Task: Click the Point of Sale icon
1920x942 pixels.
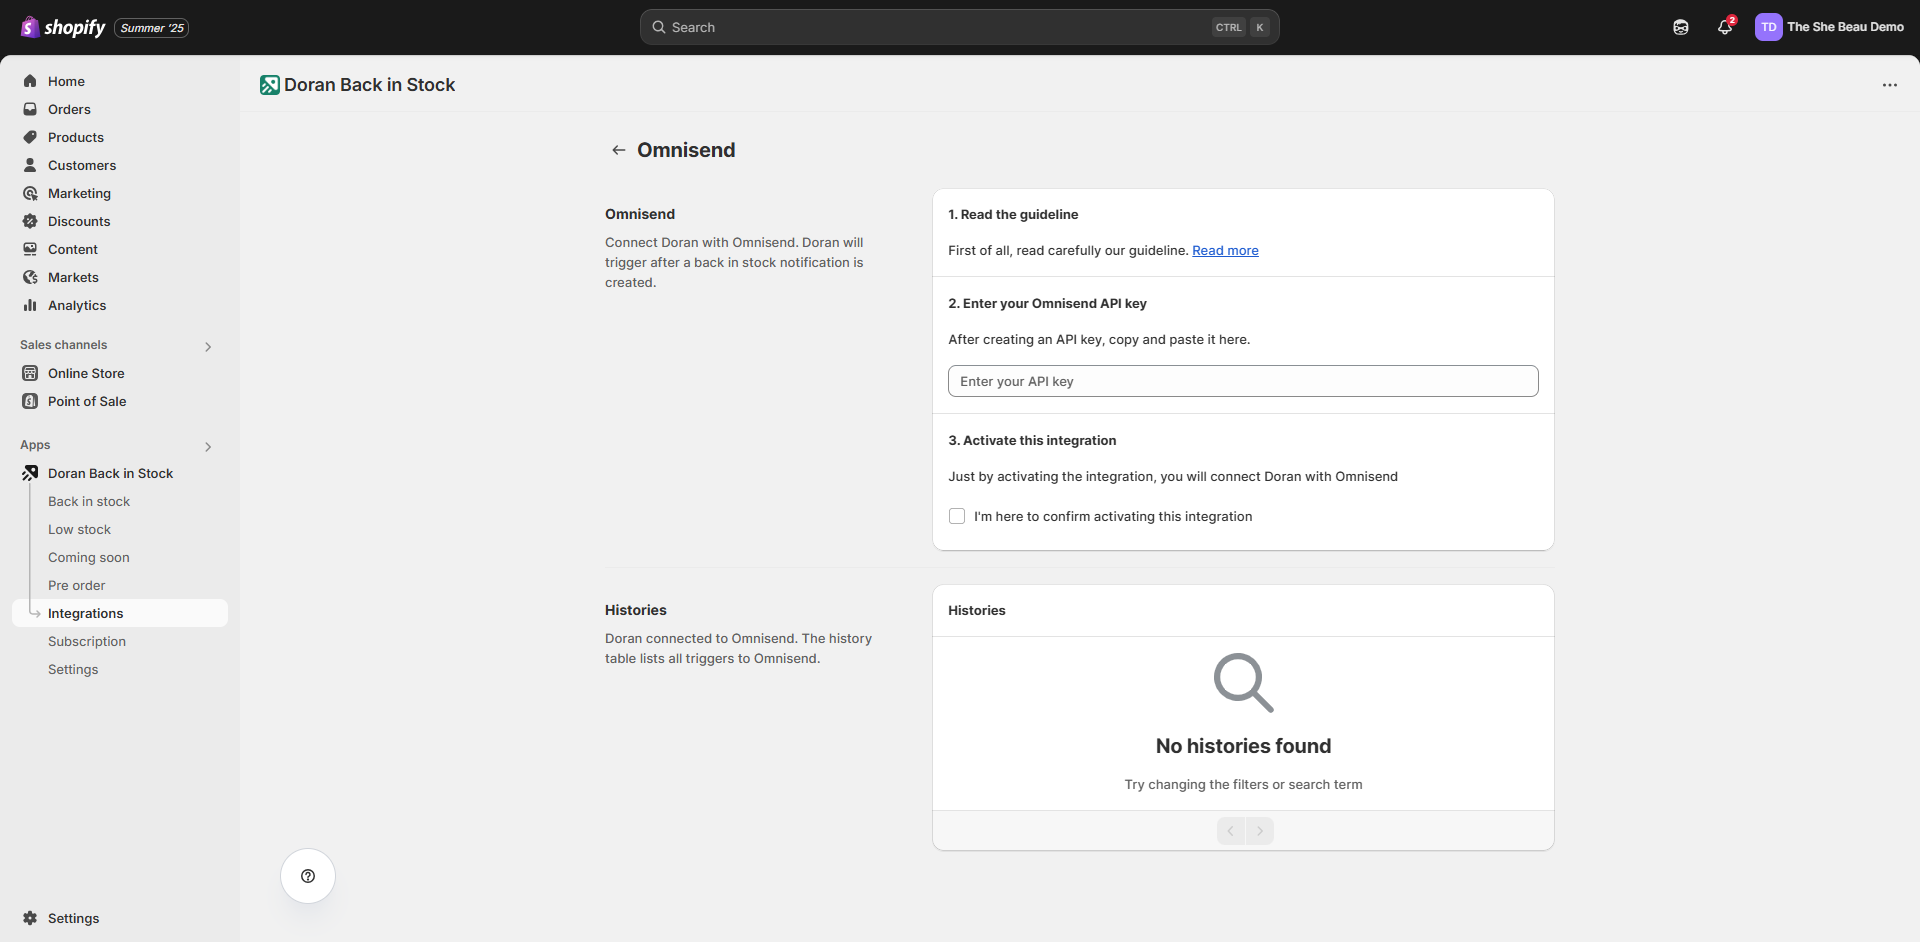Action: 30,401
